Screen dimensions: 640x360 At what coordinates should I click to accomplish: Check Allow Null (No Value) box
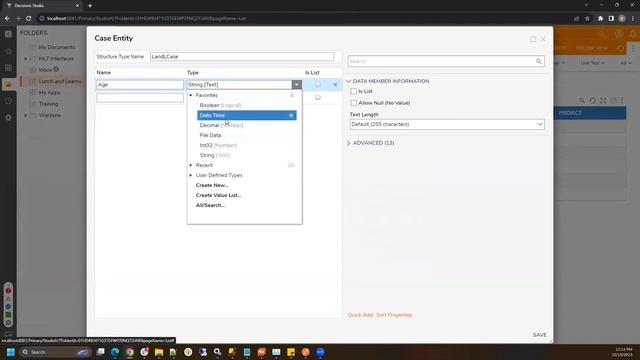click(x=353, y=103)
